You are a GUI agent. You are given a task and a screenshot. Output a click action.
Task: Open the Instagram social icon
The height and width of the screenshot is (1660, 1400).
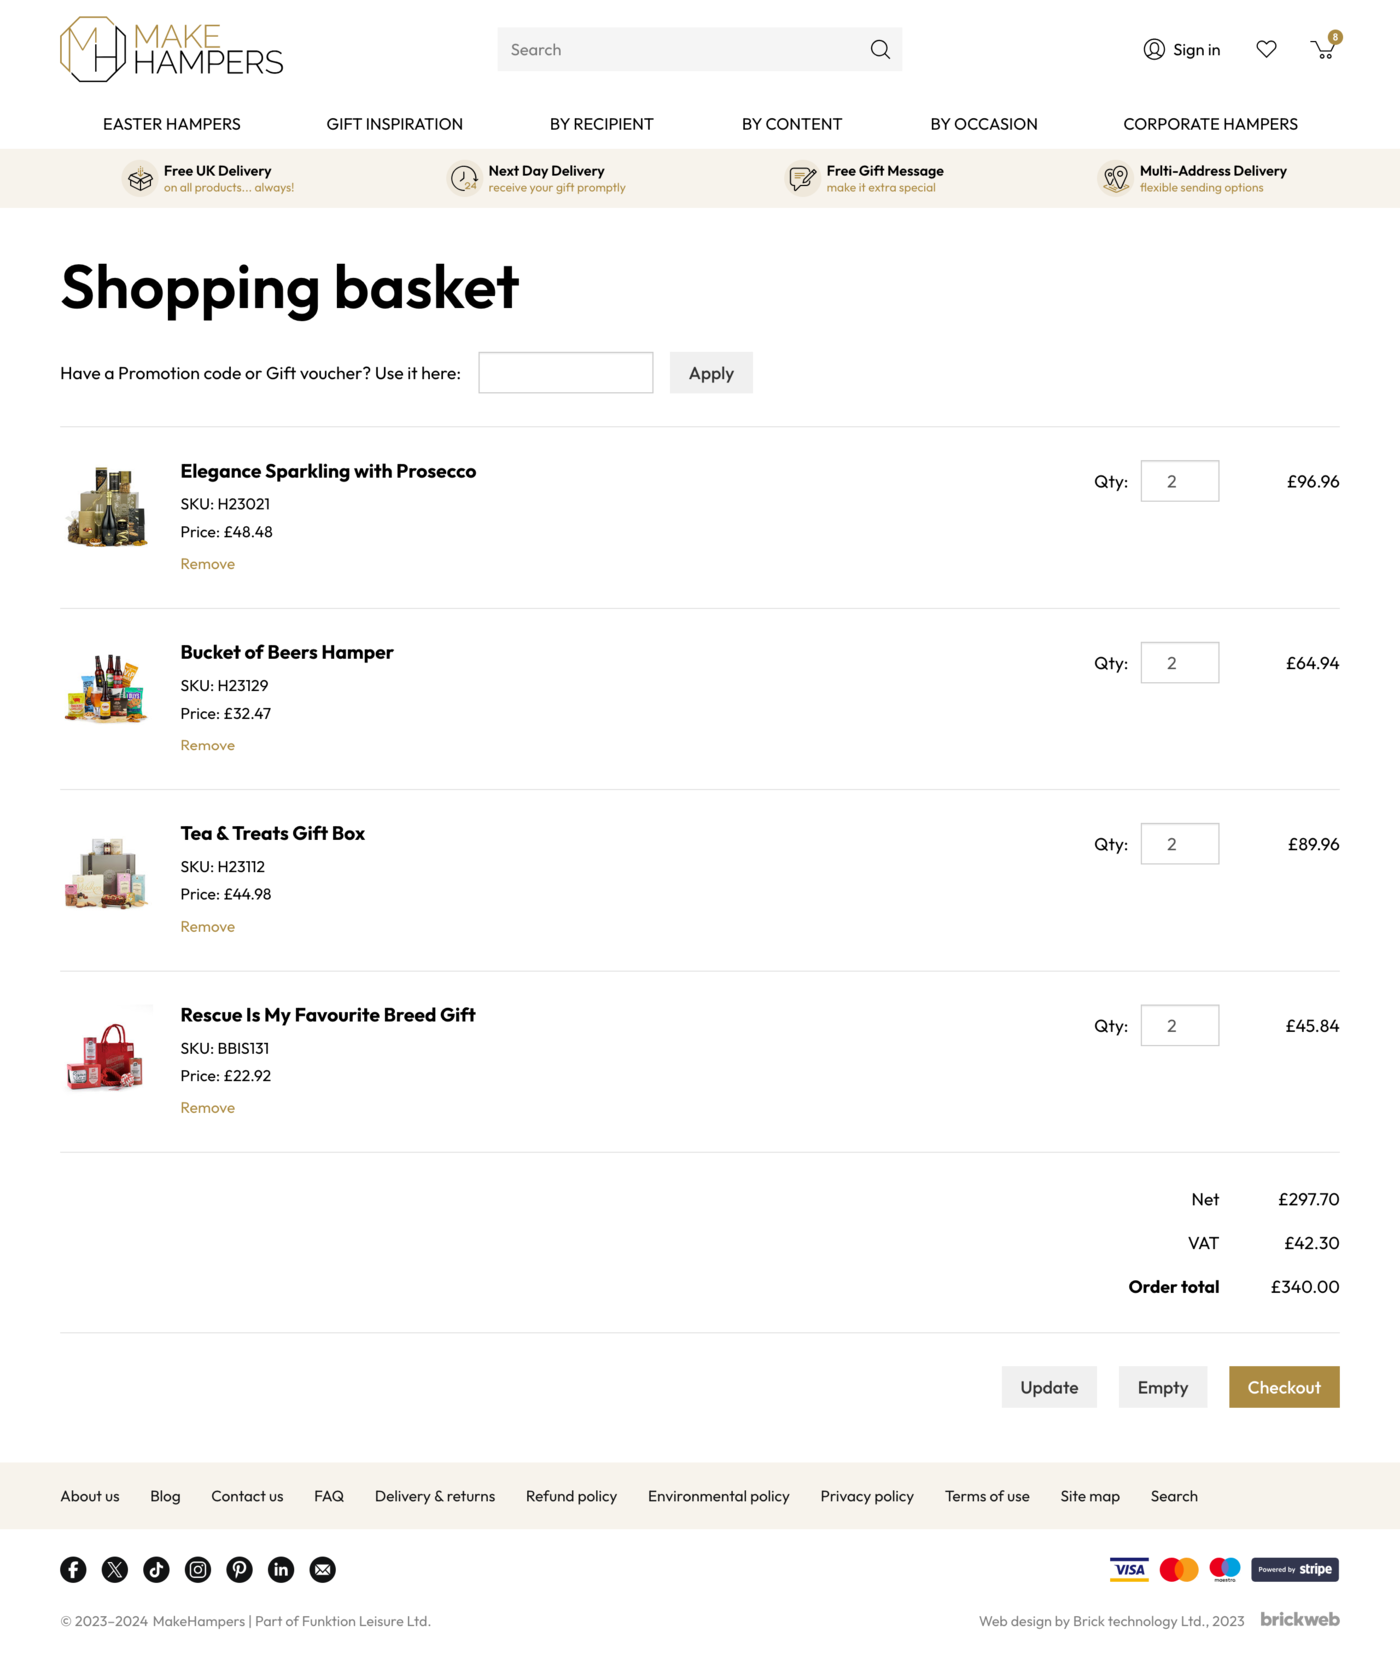198,1569
